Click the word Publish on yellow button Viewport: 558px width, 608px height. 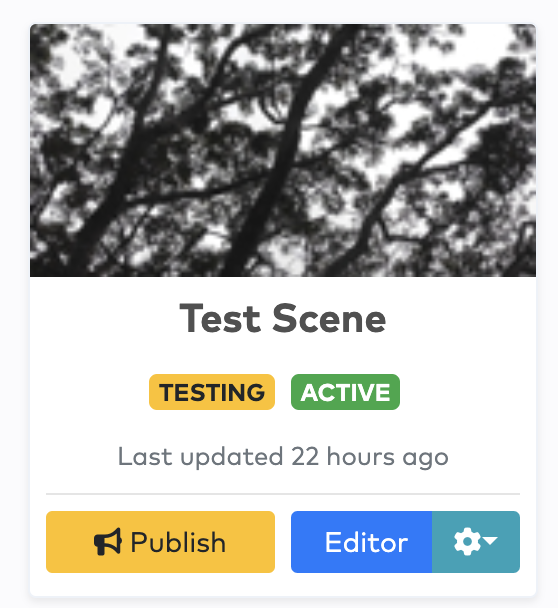coord(178,542)
